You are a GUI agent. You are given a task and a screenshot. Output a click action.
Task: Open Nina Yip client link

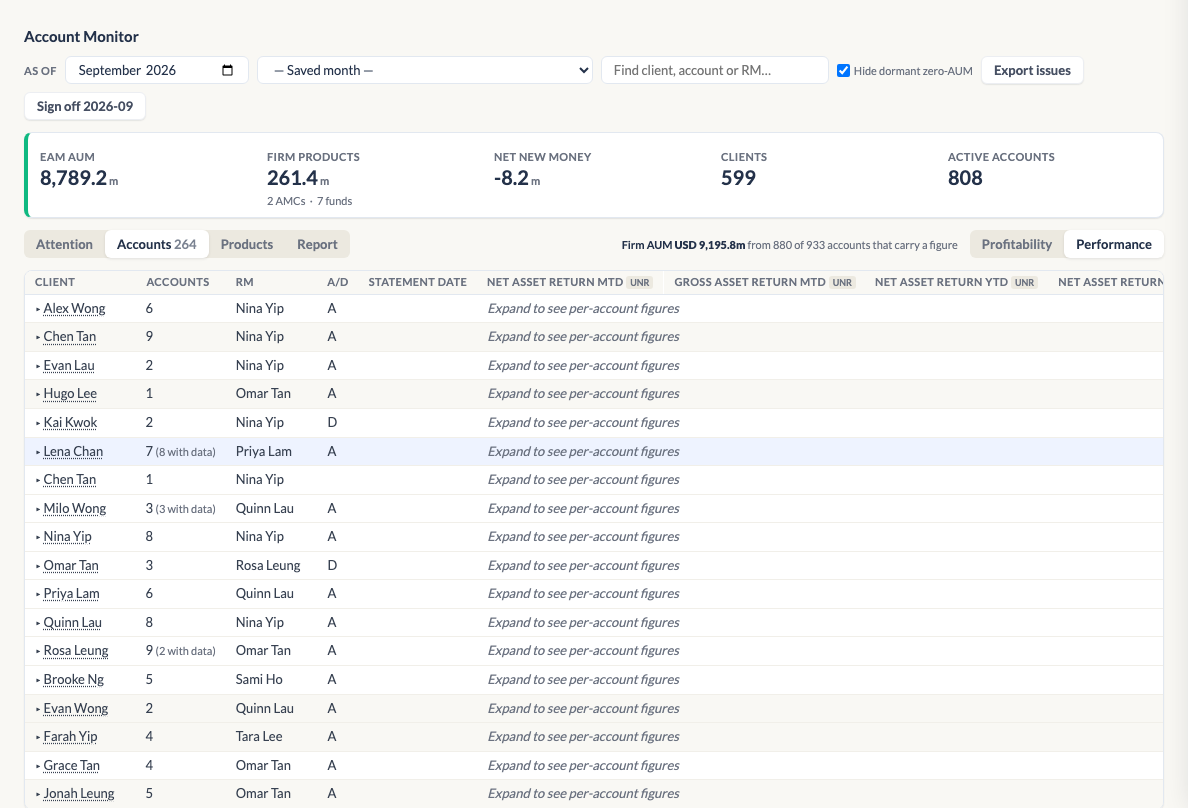coord(67,537)
